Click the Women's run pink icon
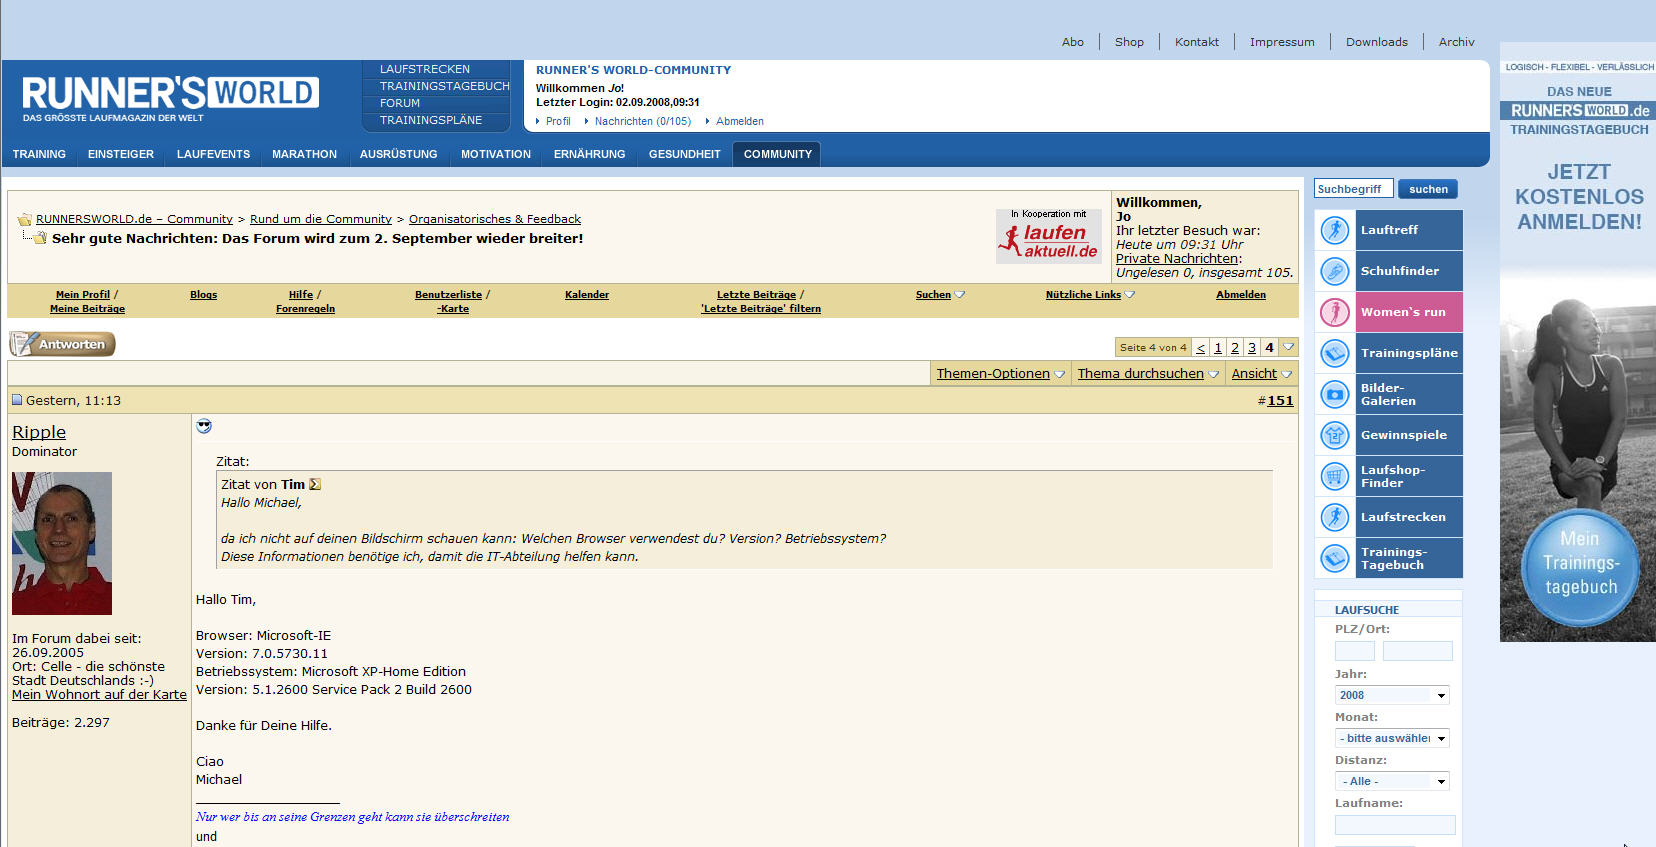Screen dimensions: 1656x847 point(1335,312)
